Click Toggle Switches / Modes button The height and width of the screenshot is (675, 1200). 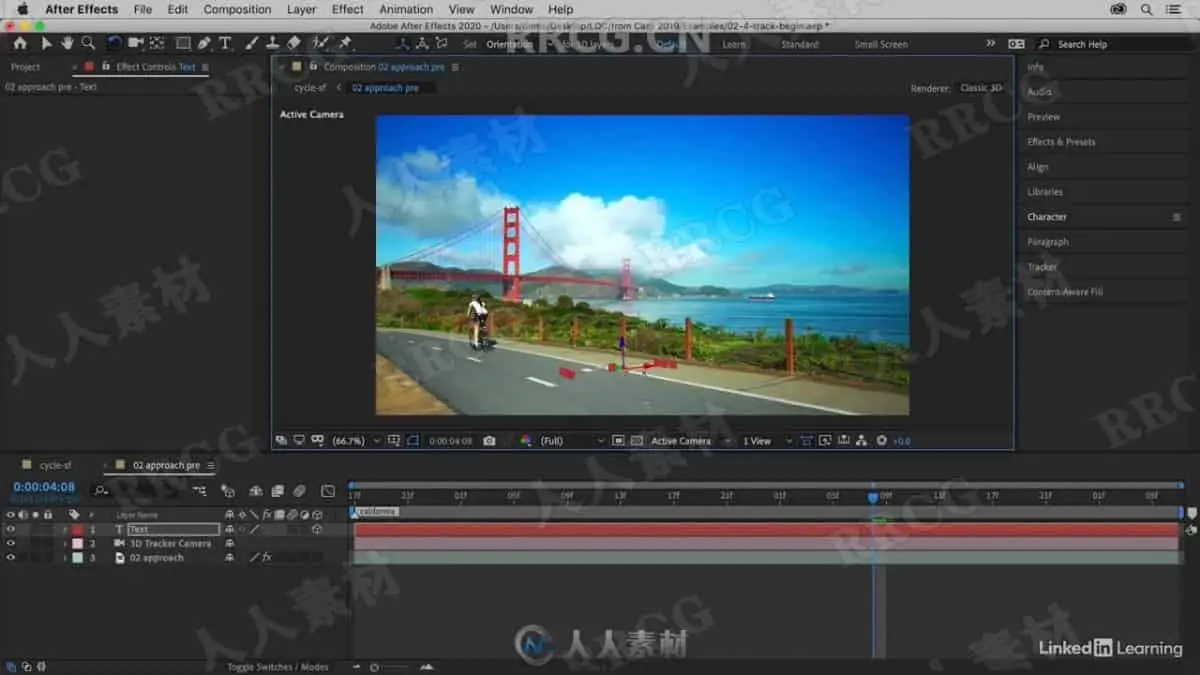coord(277,667)
